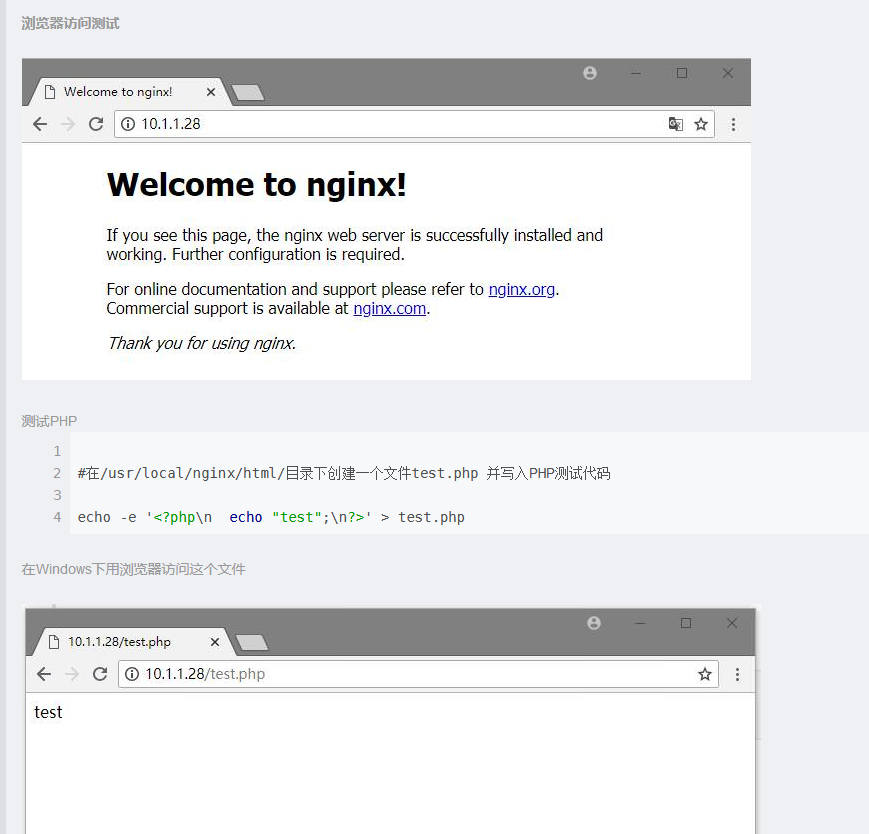Image resolution: width=869 pixels, height=834 pixels.
Task: Open a new tab beside the test.php tab
Action: click(252, 643)
